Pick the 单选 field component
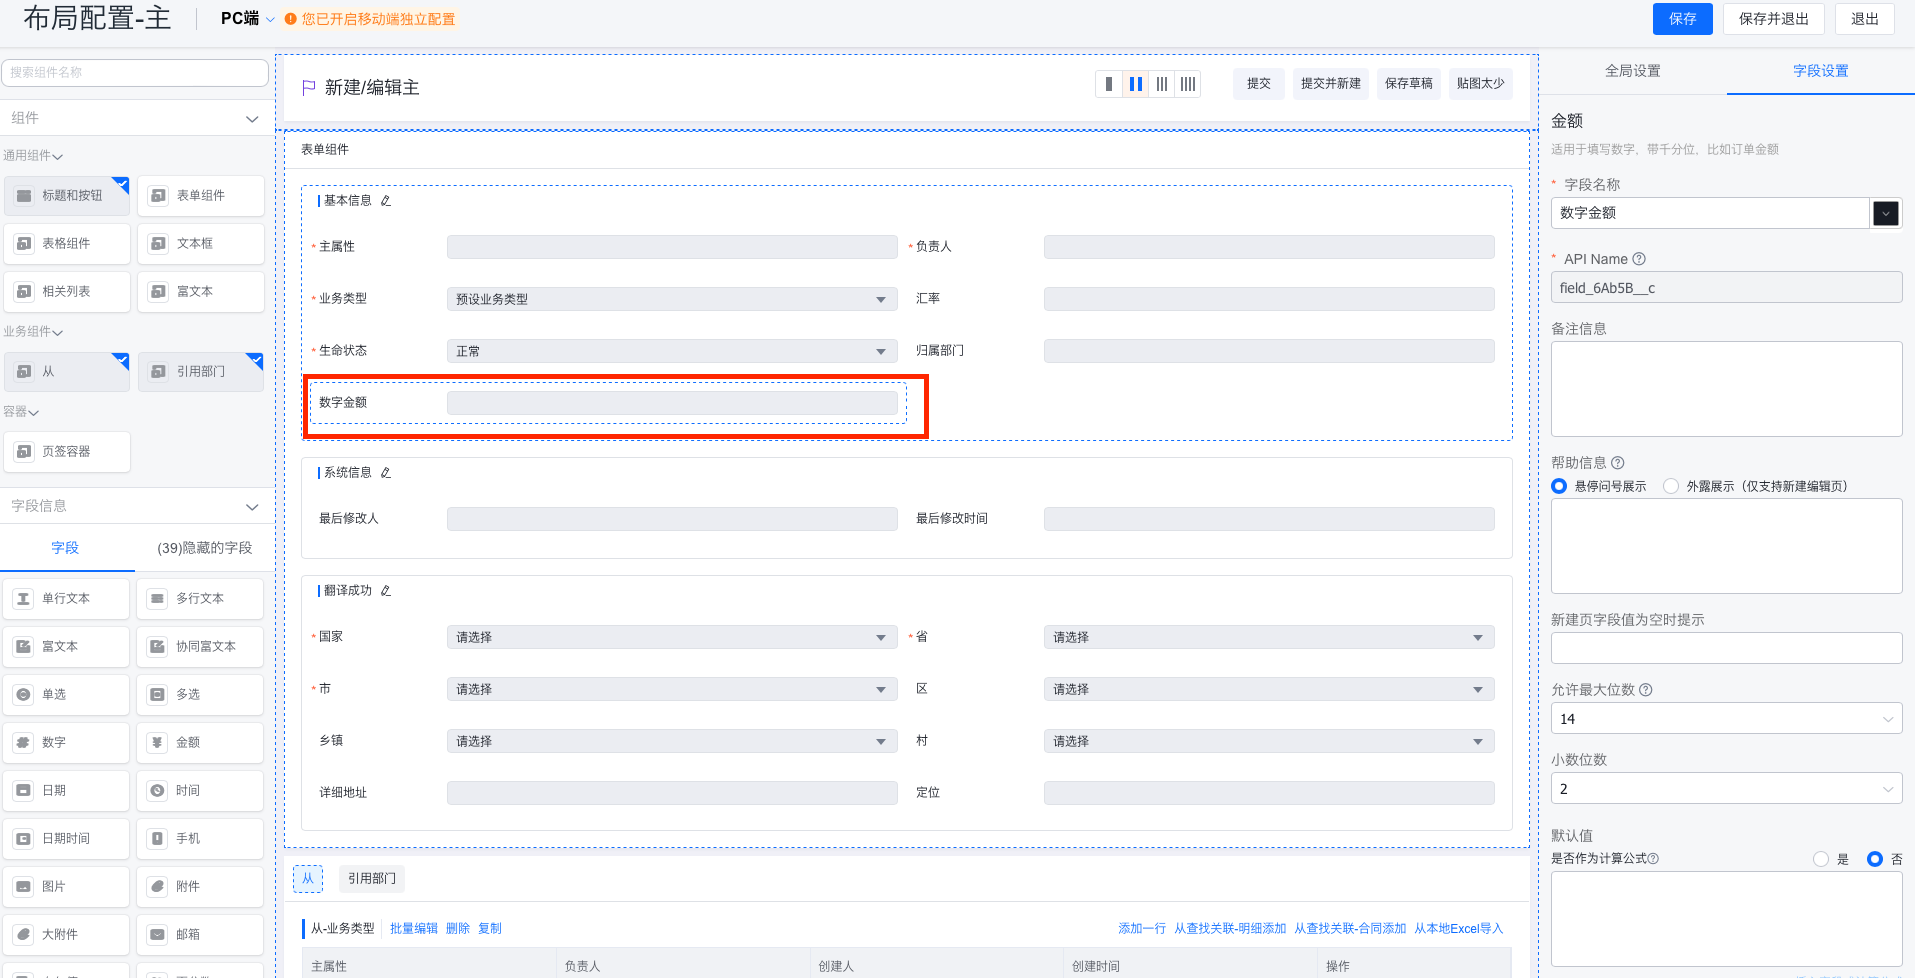Image resolution: width=1915 pixels, height=978 pixels. coord(67,695)
